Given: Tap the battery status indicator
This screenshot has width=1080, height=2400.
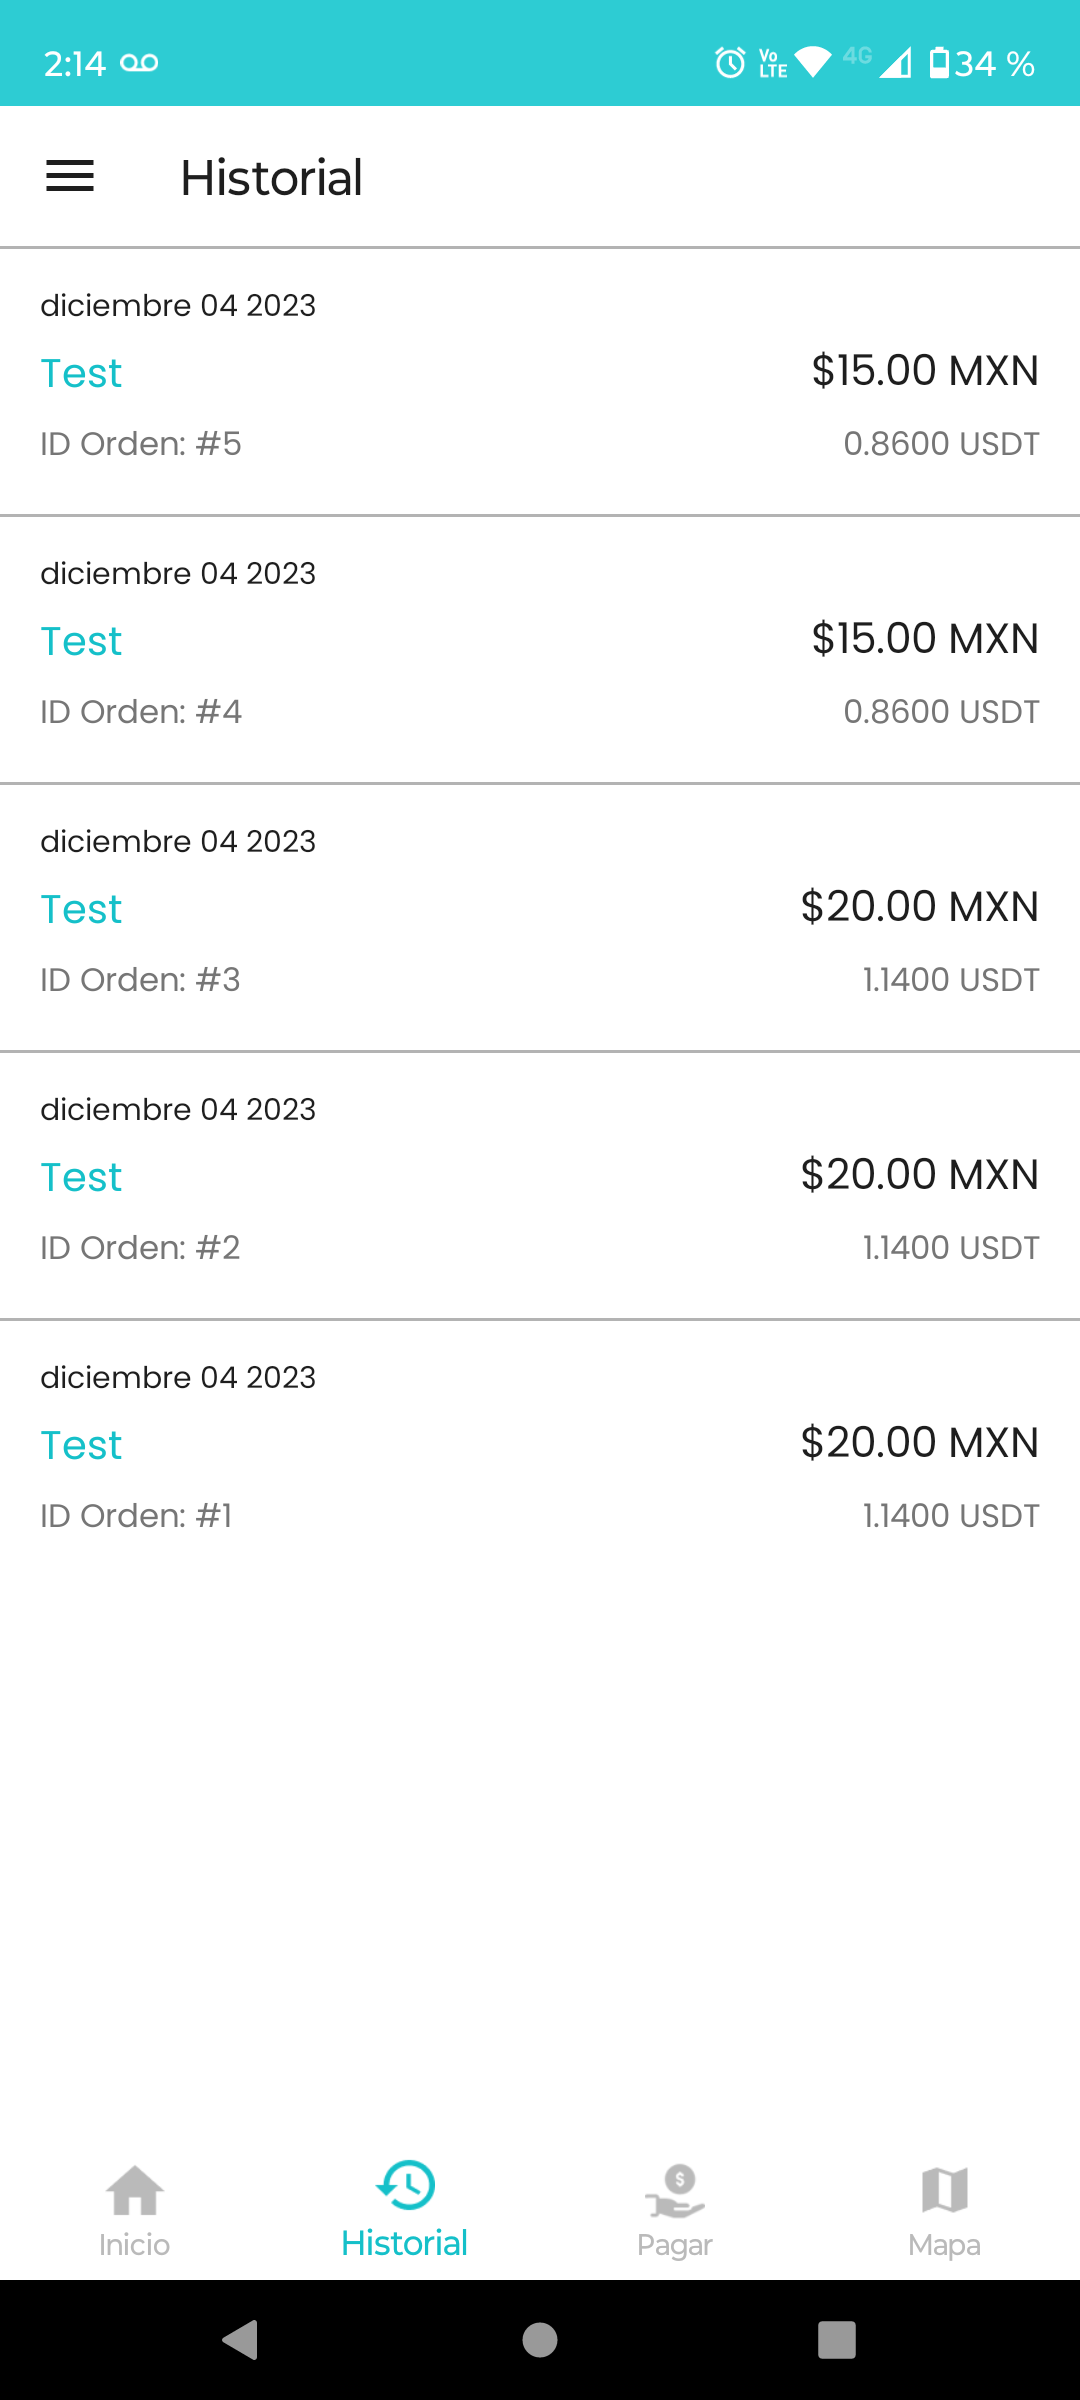Looking at the screenshot, I should point(939,63).
